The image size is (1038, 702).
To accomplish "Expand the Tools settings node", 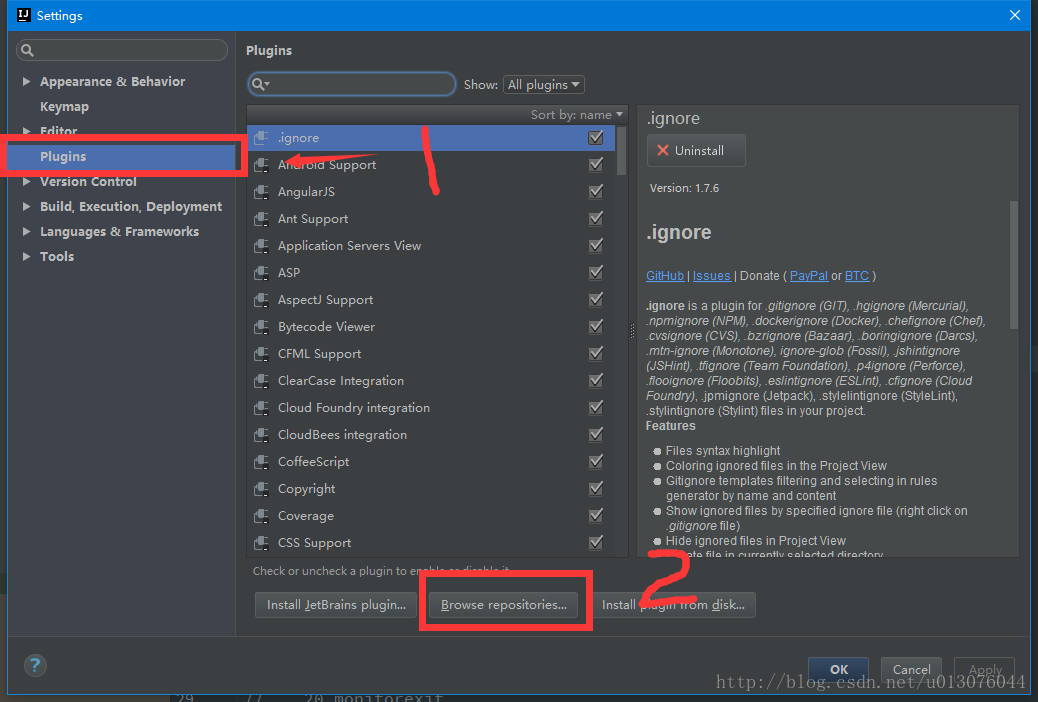I will [x=26, y=256].
